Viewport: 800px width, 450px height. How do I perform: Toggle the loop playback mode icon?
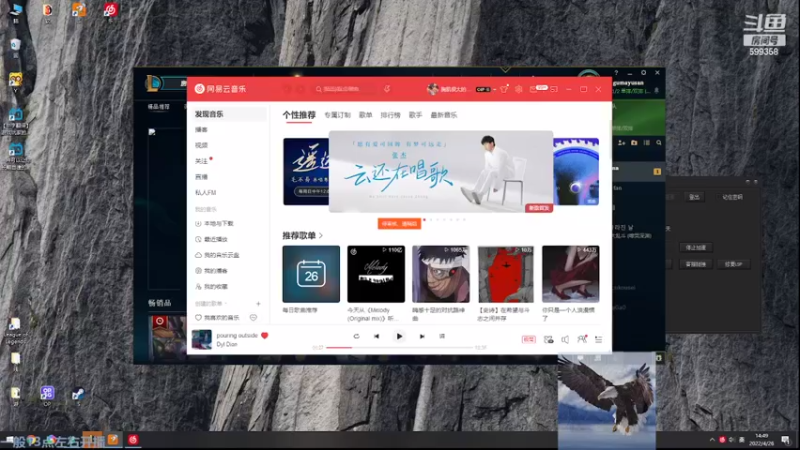356,336
